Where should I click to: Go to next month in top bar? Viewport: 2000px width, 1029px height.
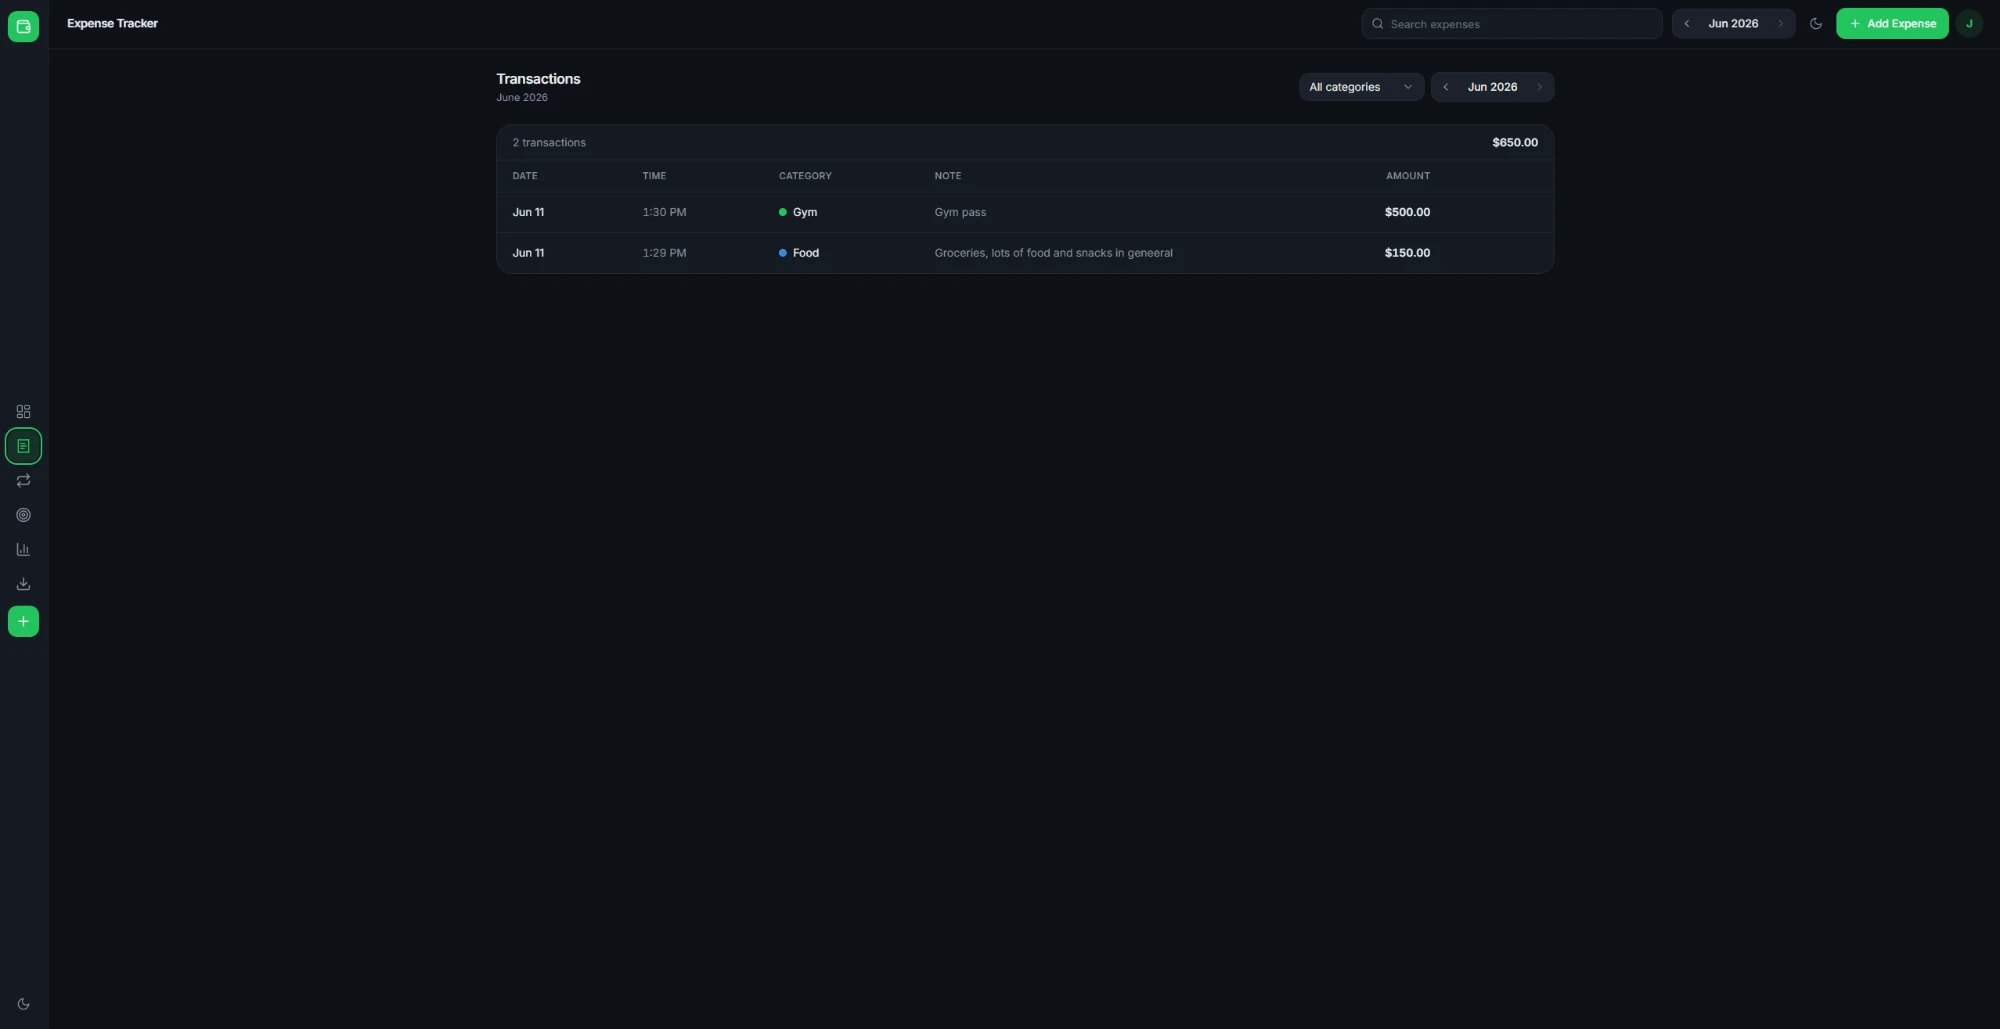[1780, 24]
